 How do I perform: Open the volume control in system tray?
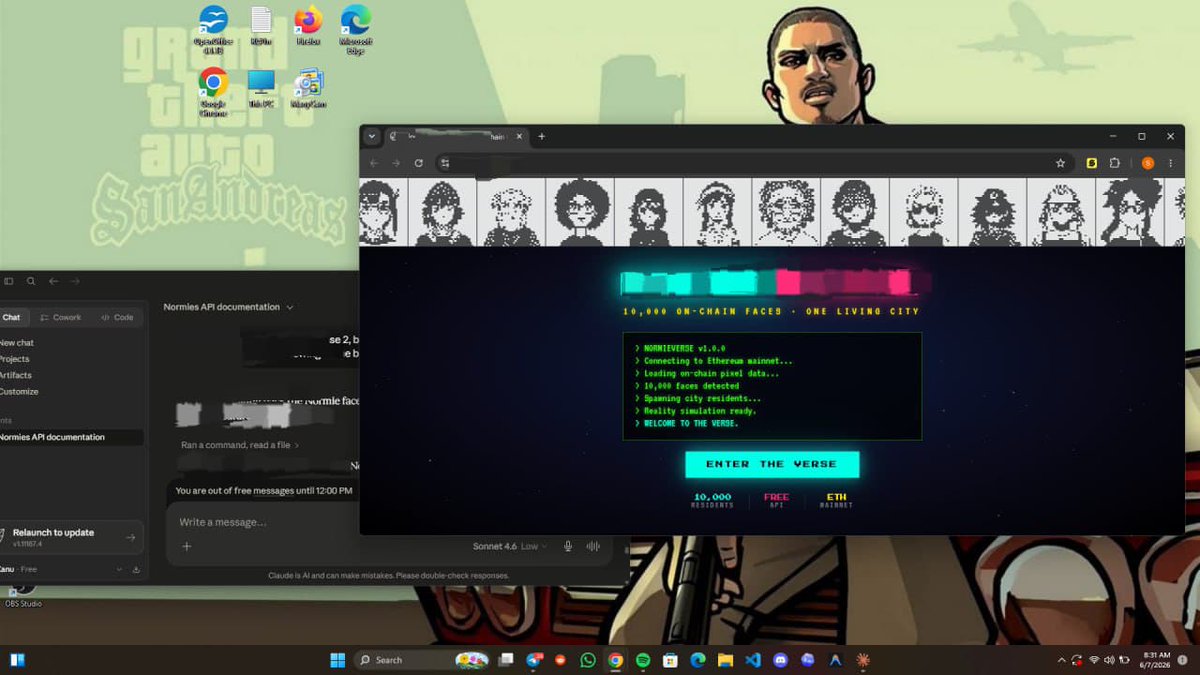1110,660
